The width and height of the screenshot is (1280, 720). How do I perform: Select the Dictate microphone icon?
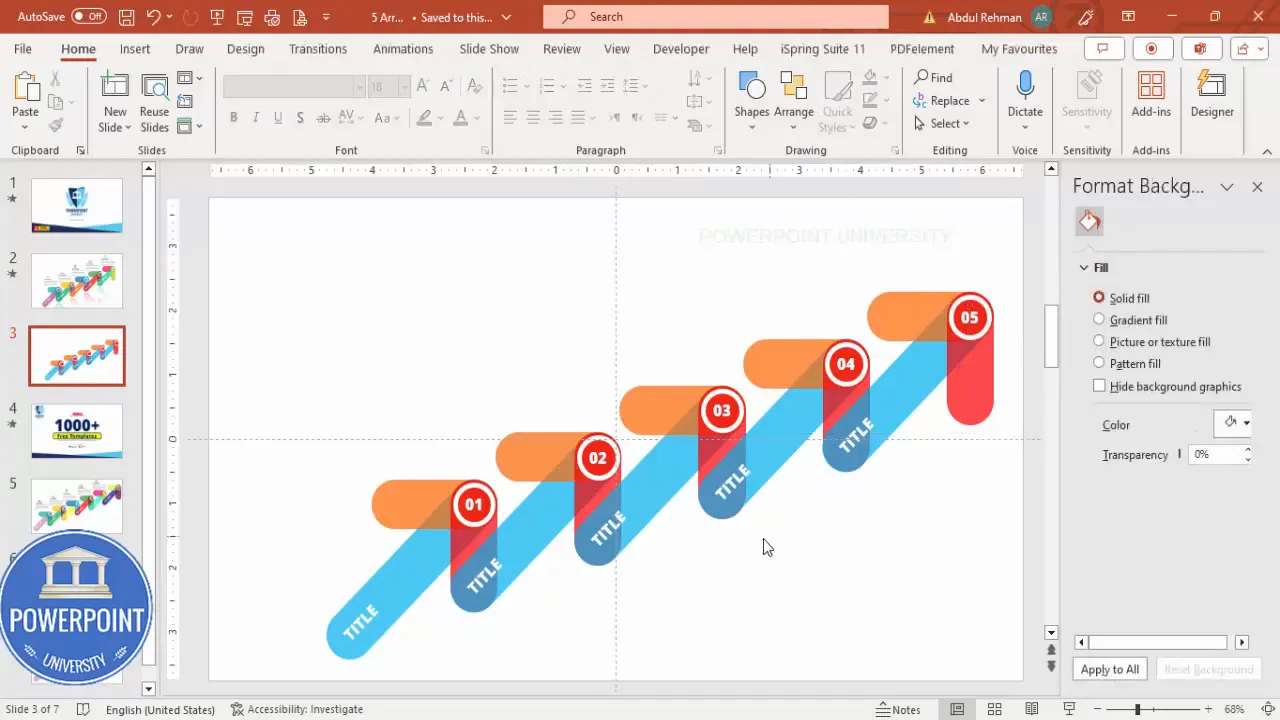click(1025, 85)
